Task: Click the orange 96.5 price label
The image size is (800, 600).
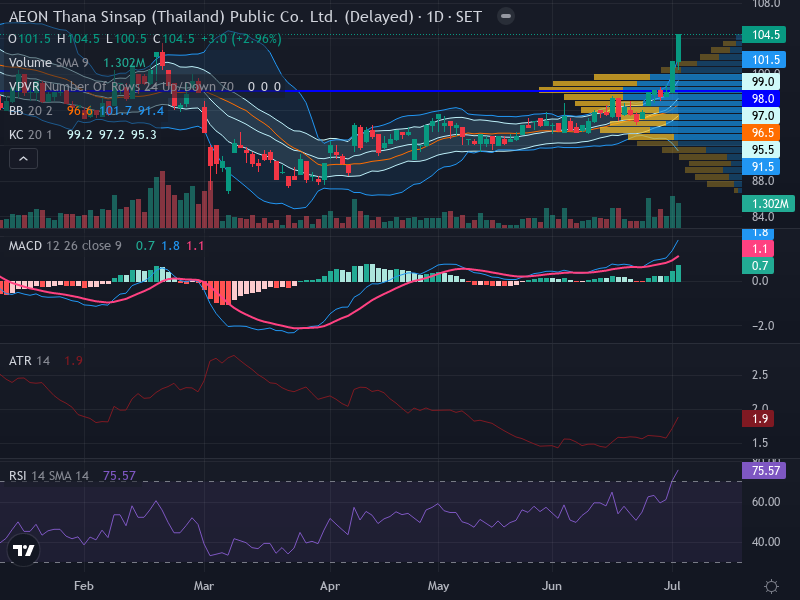Action: click(761, 133)
